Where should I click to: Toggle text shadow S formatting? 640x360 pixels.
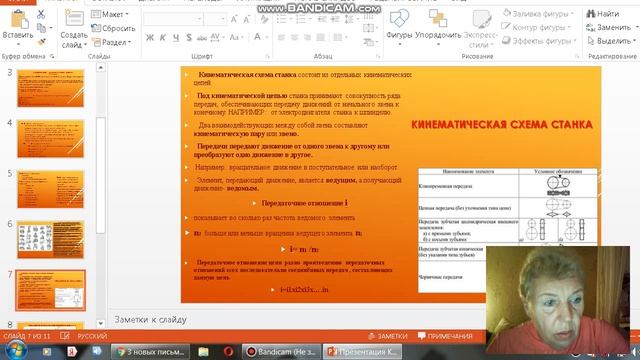pyautogui.click(x=189, y=38)
